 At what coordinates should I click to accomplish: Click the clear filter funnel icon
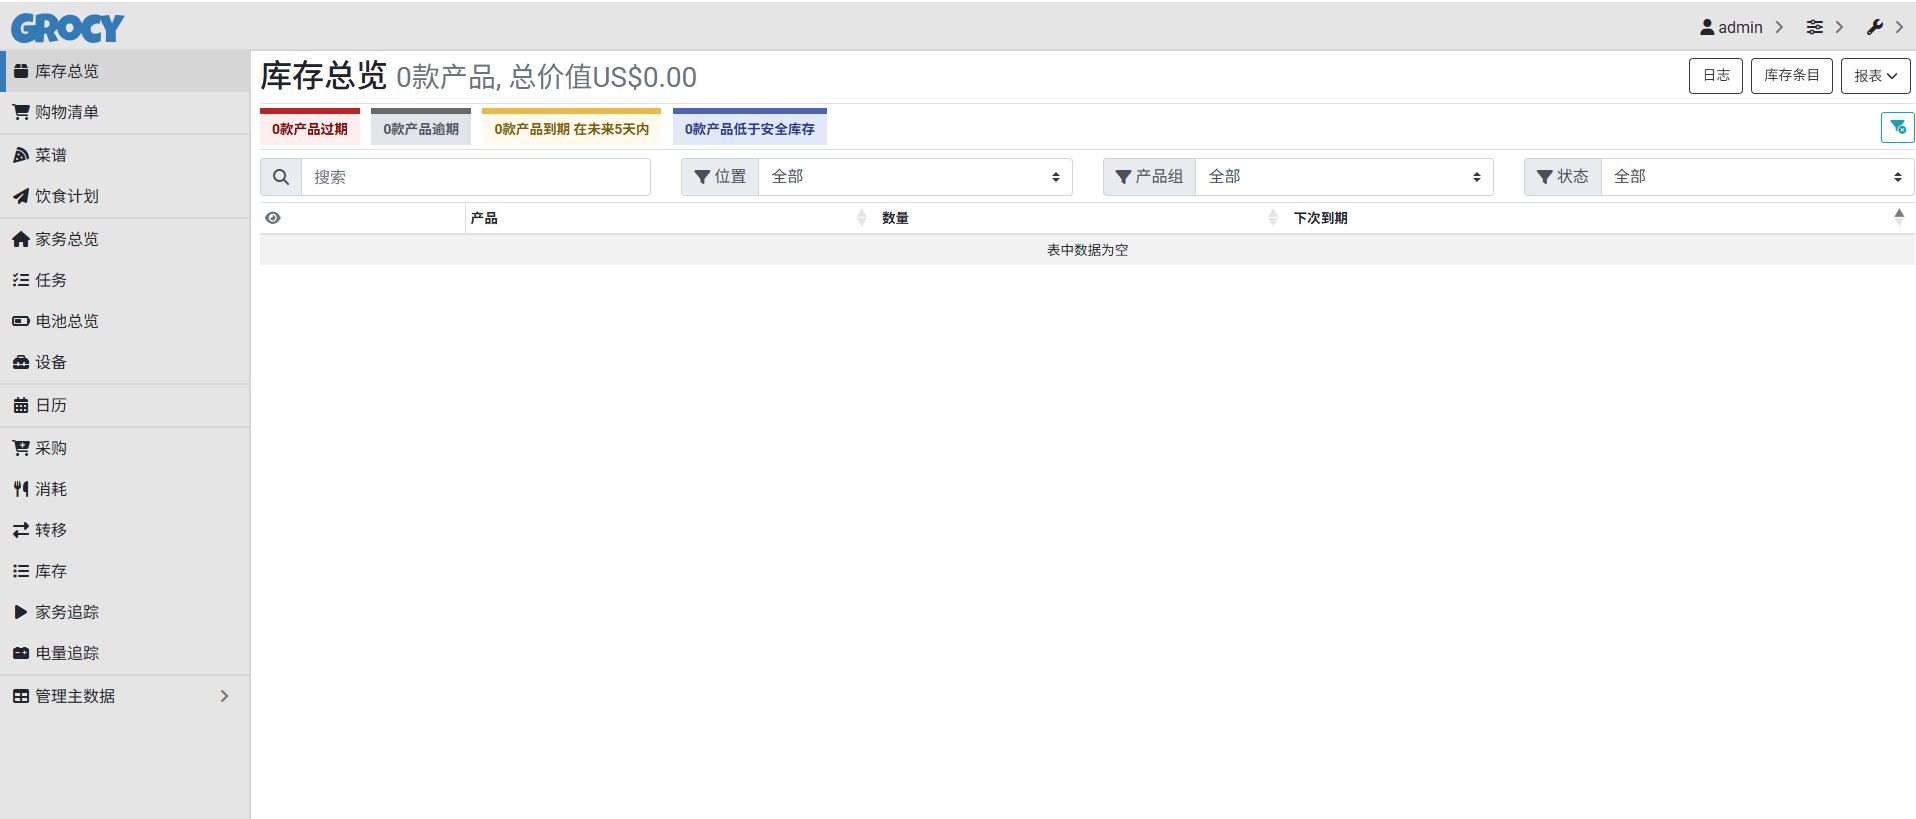tap(1897, 128)
